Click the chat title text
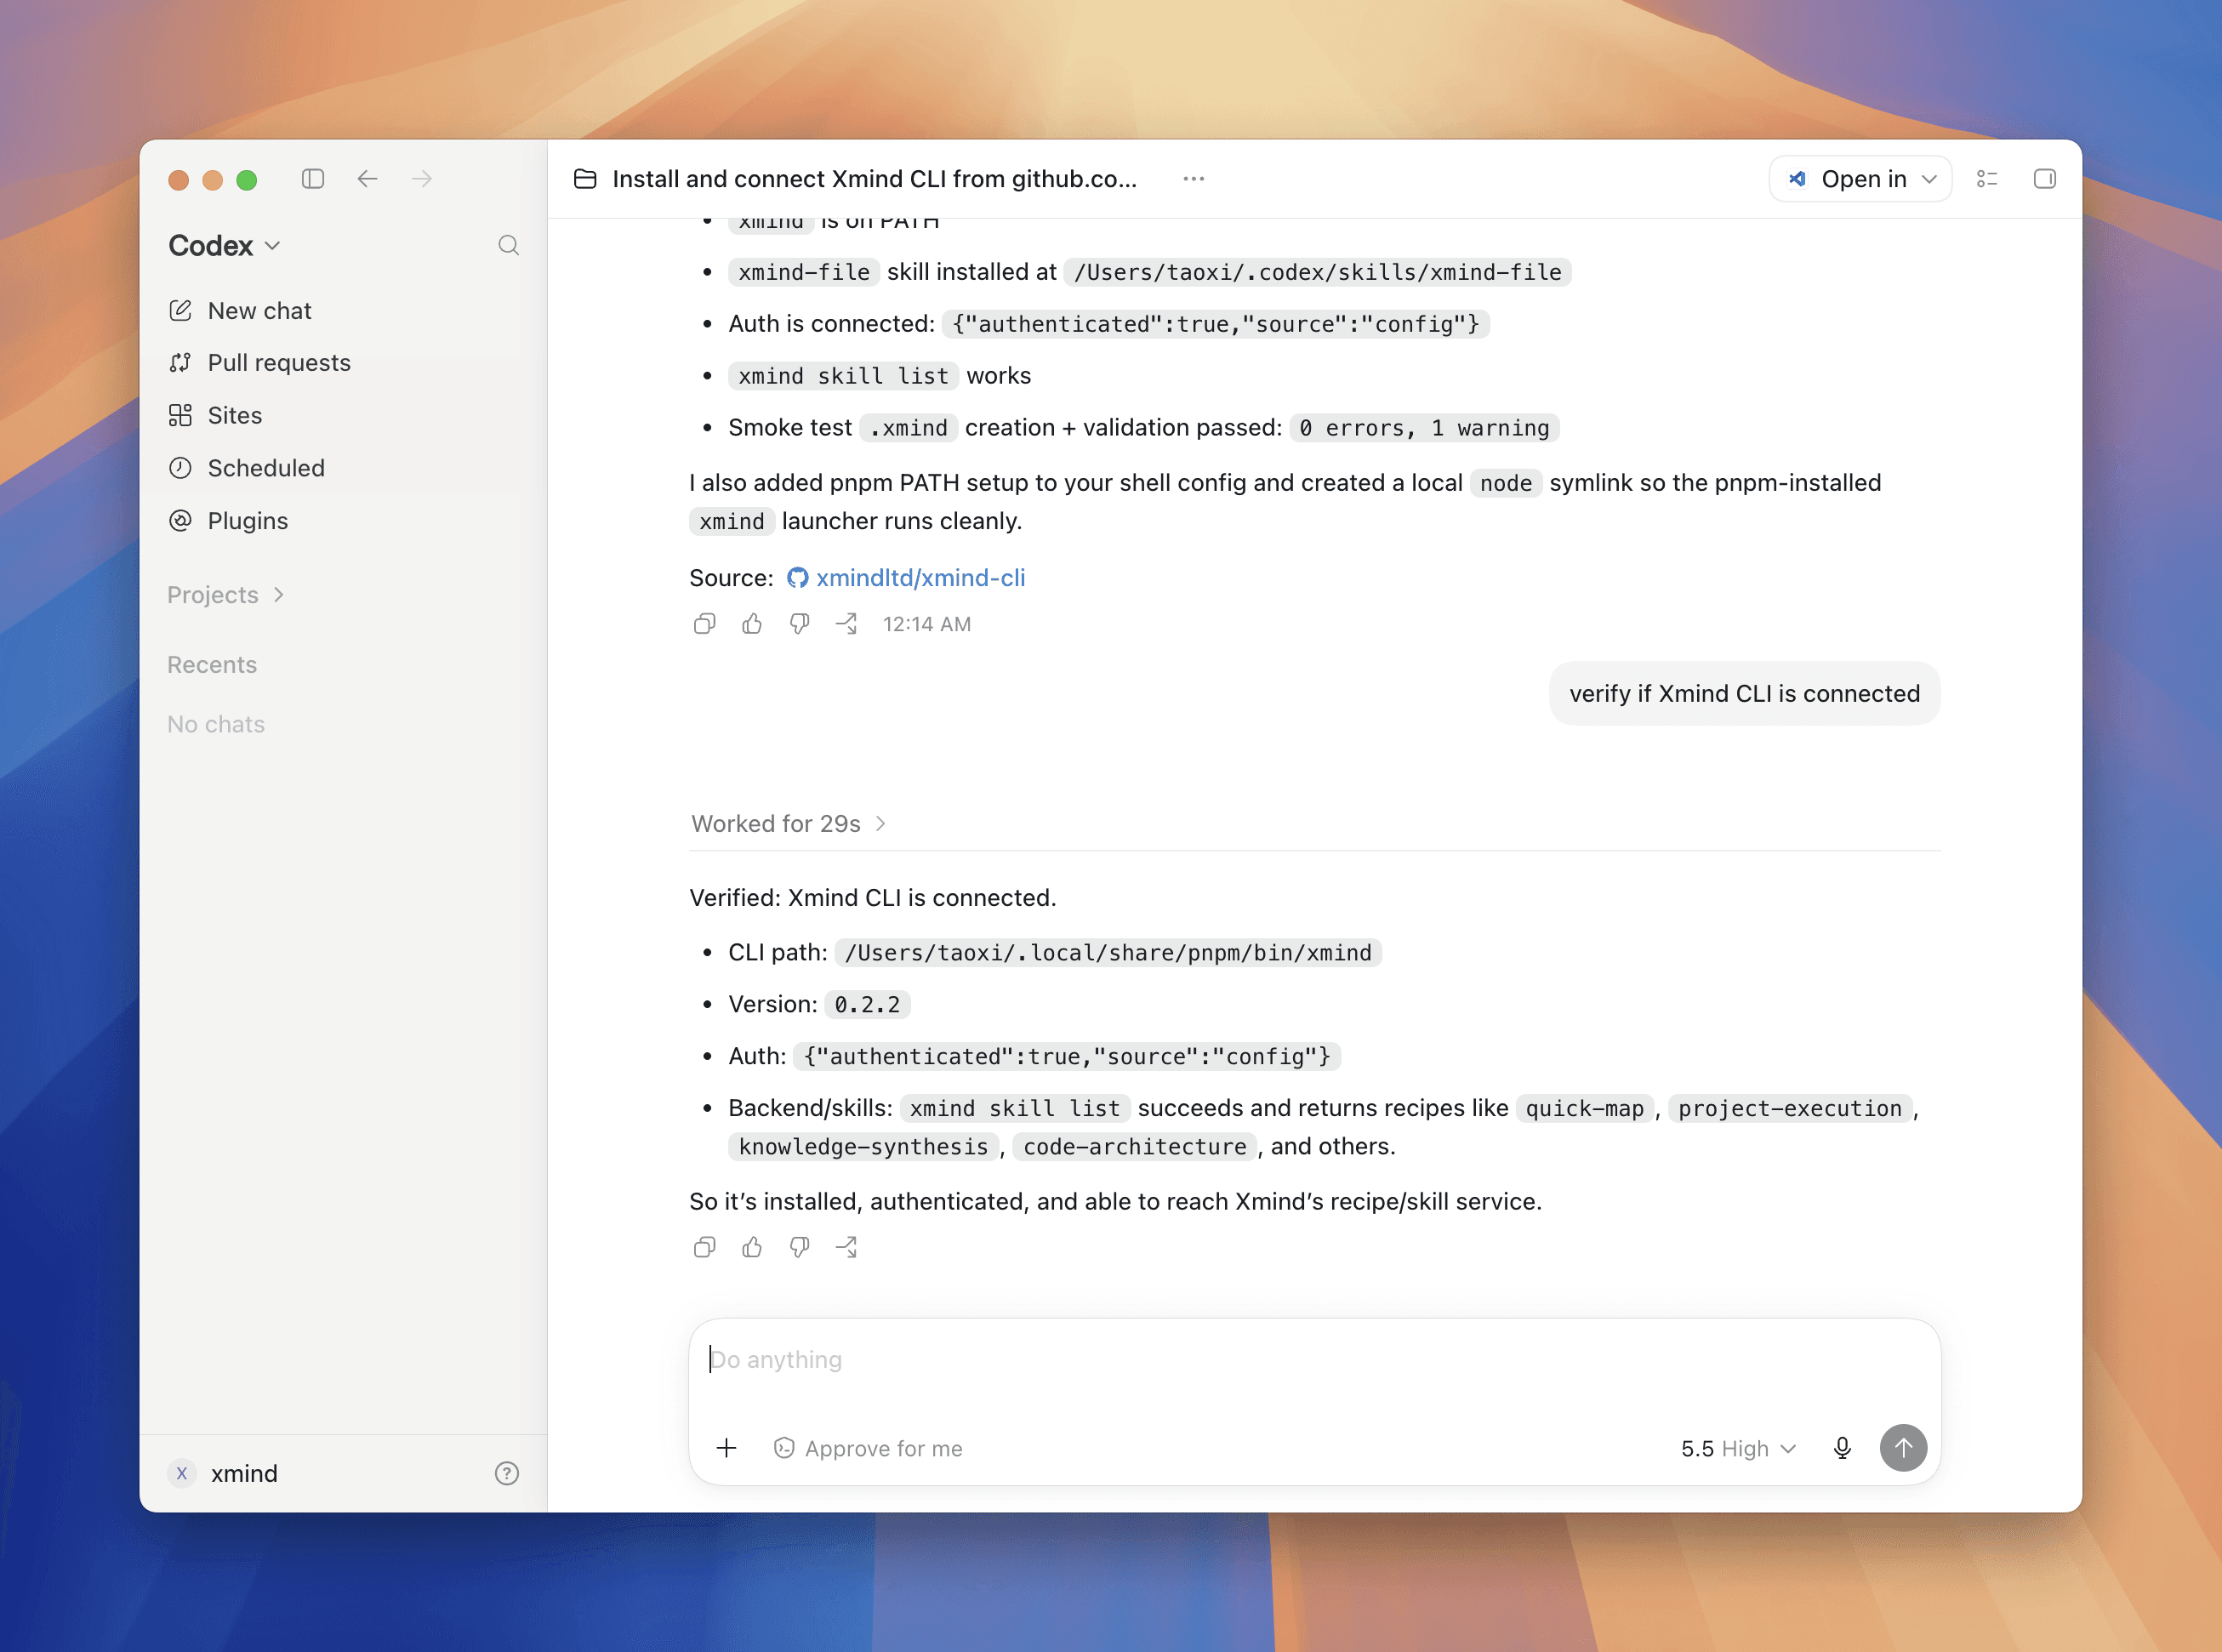The image size is (2222, 1652). click(x=875, y=179)
